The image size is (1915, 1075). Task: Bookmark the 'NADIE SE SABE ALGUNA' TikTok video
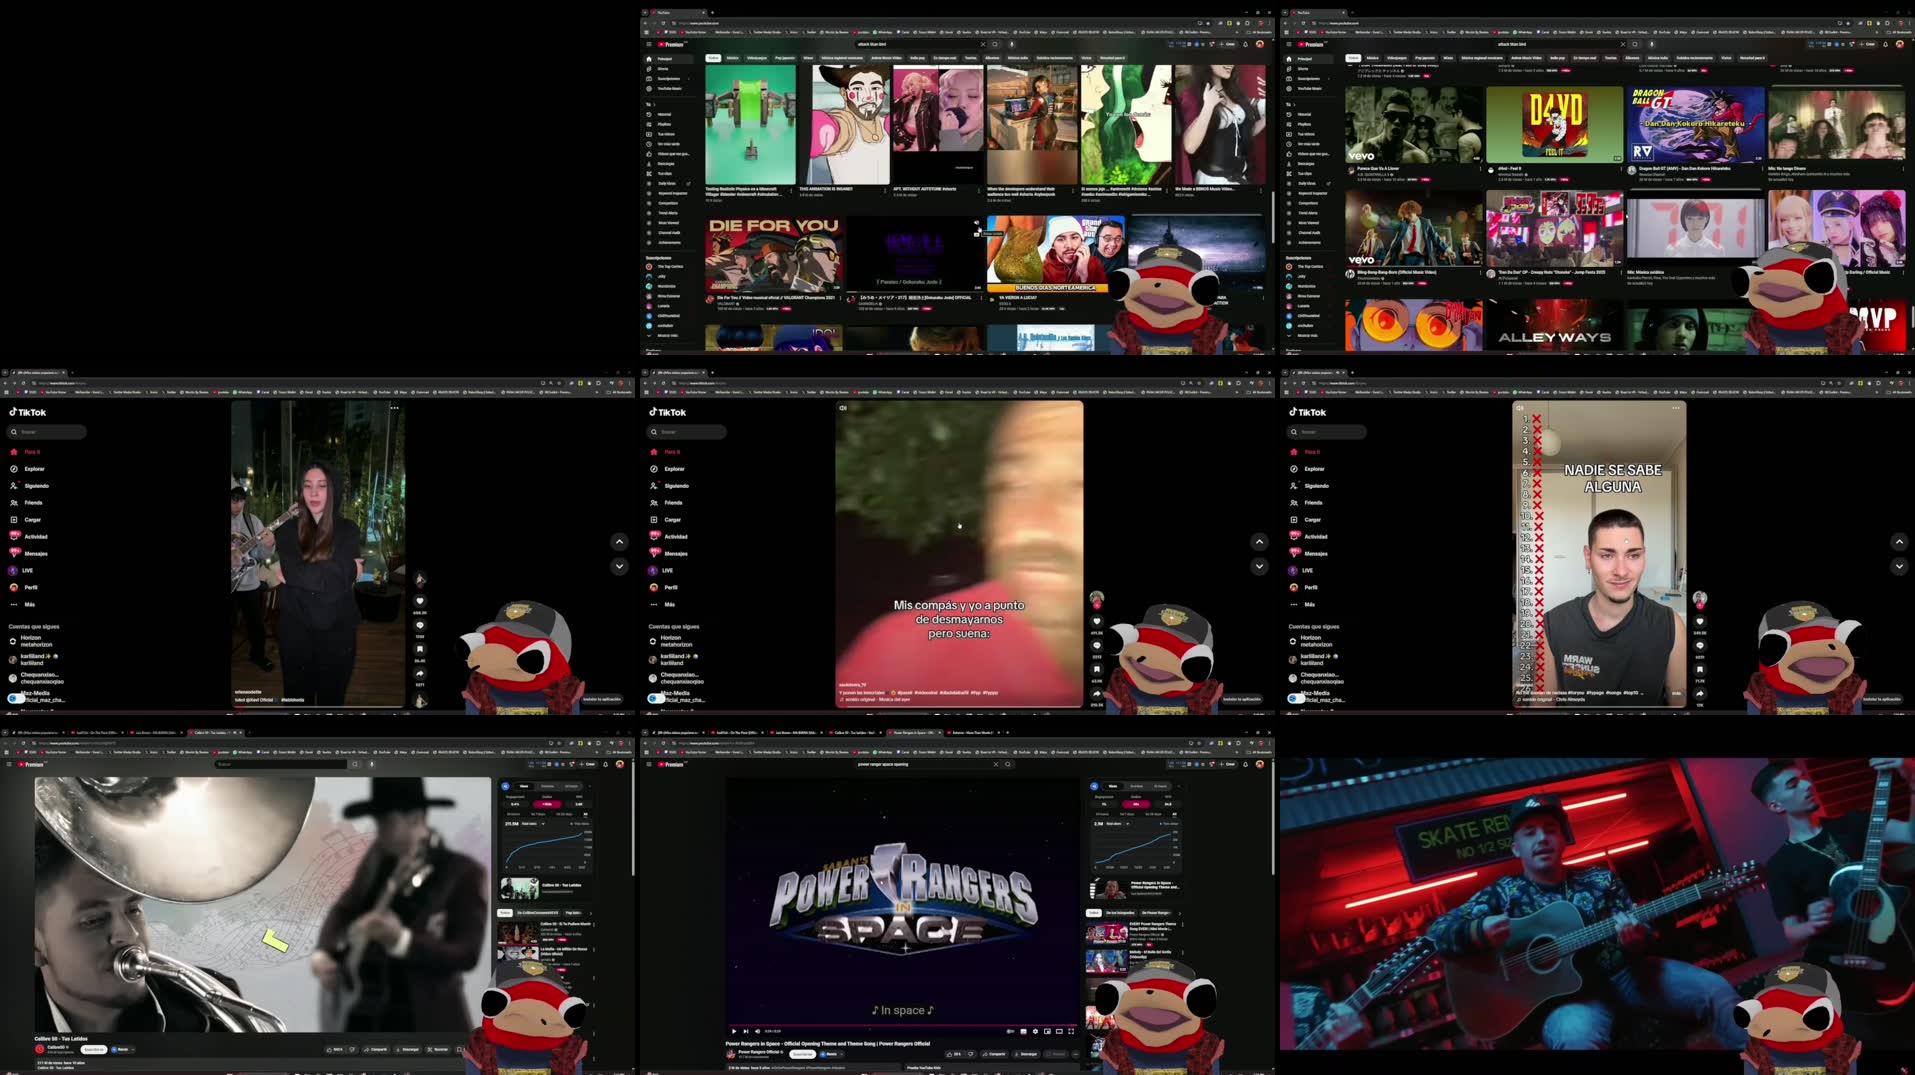pyautogui.click(x=1700, y=669)
